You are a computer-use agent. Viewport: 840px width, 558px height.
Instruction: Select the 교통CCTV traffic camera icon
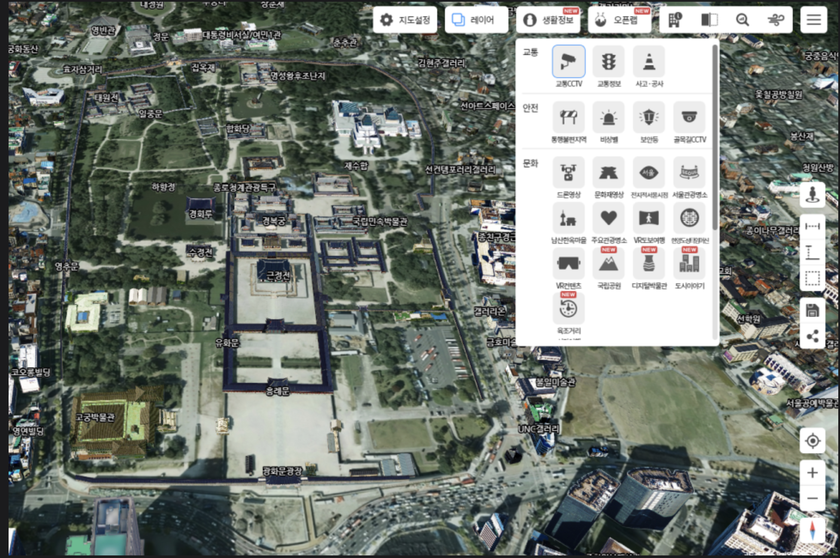568,62
